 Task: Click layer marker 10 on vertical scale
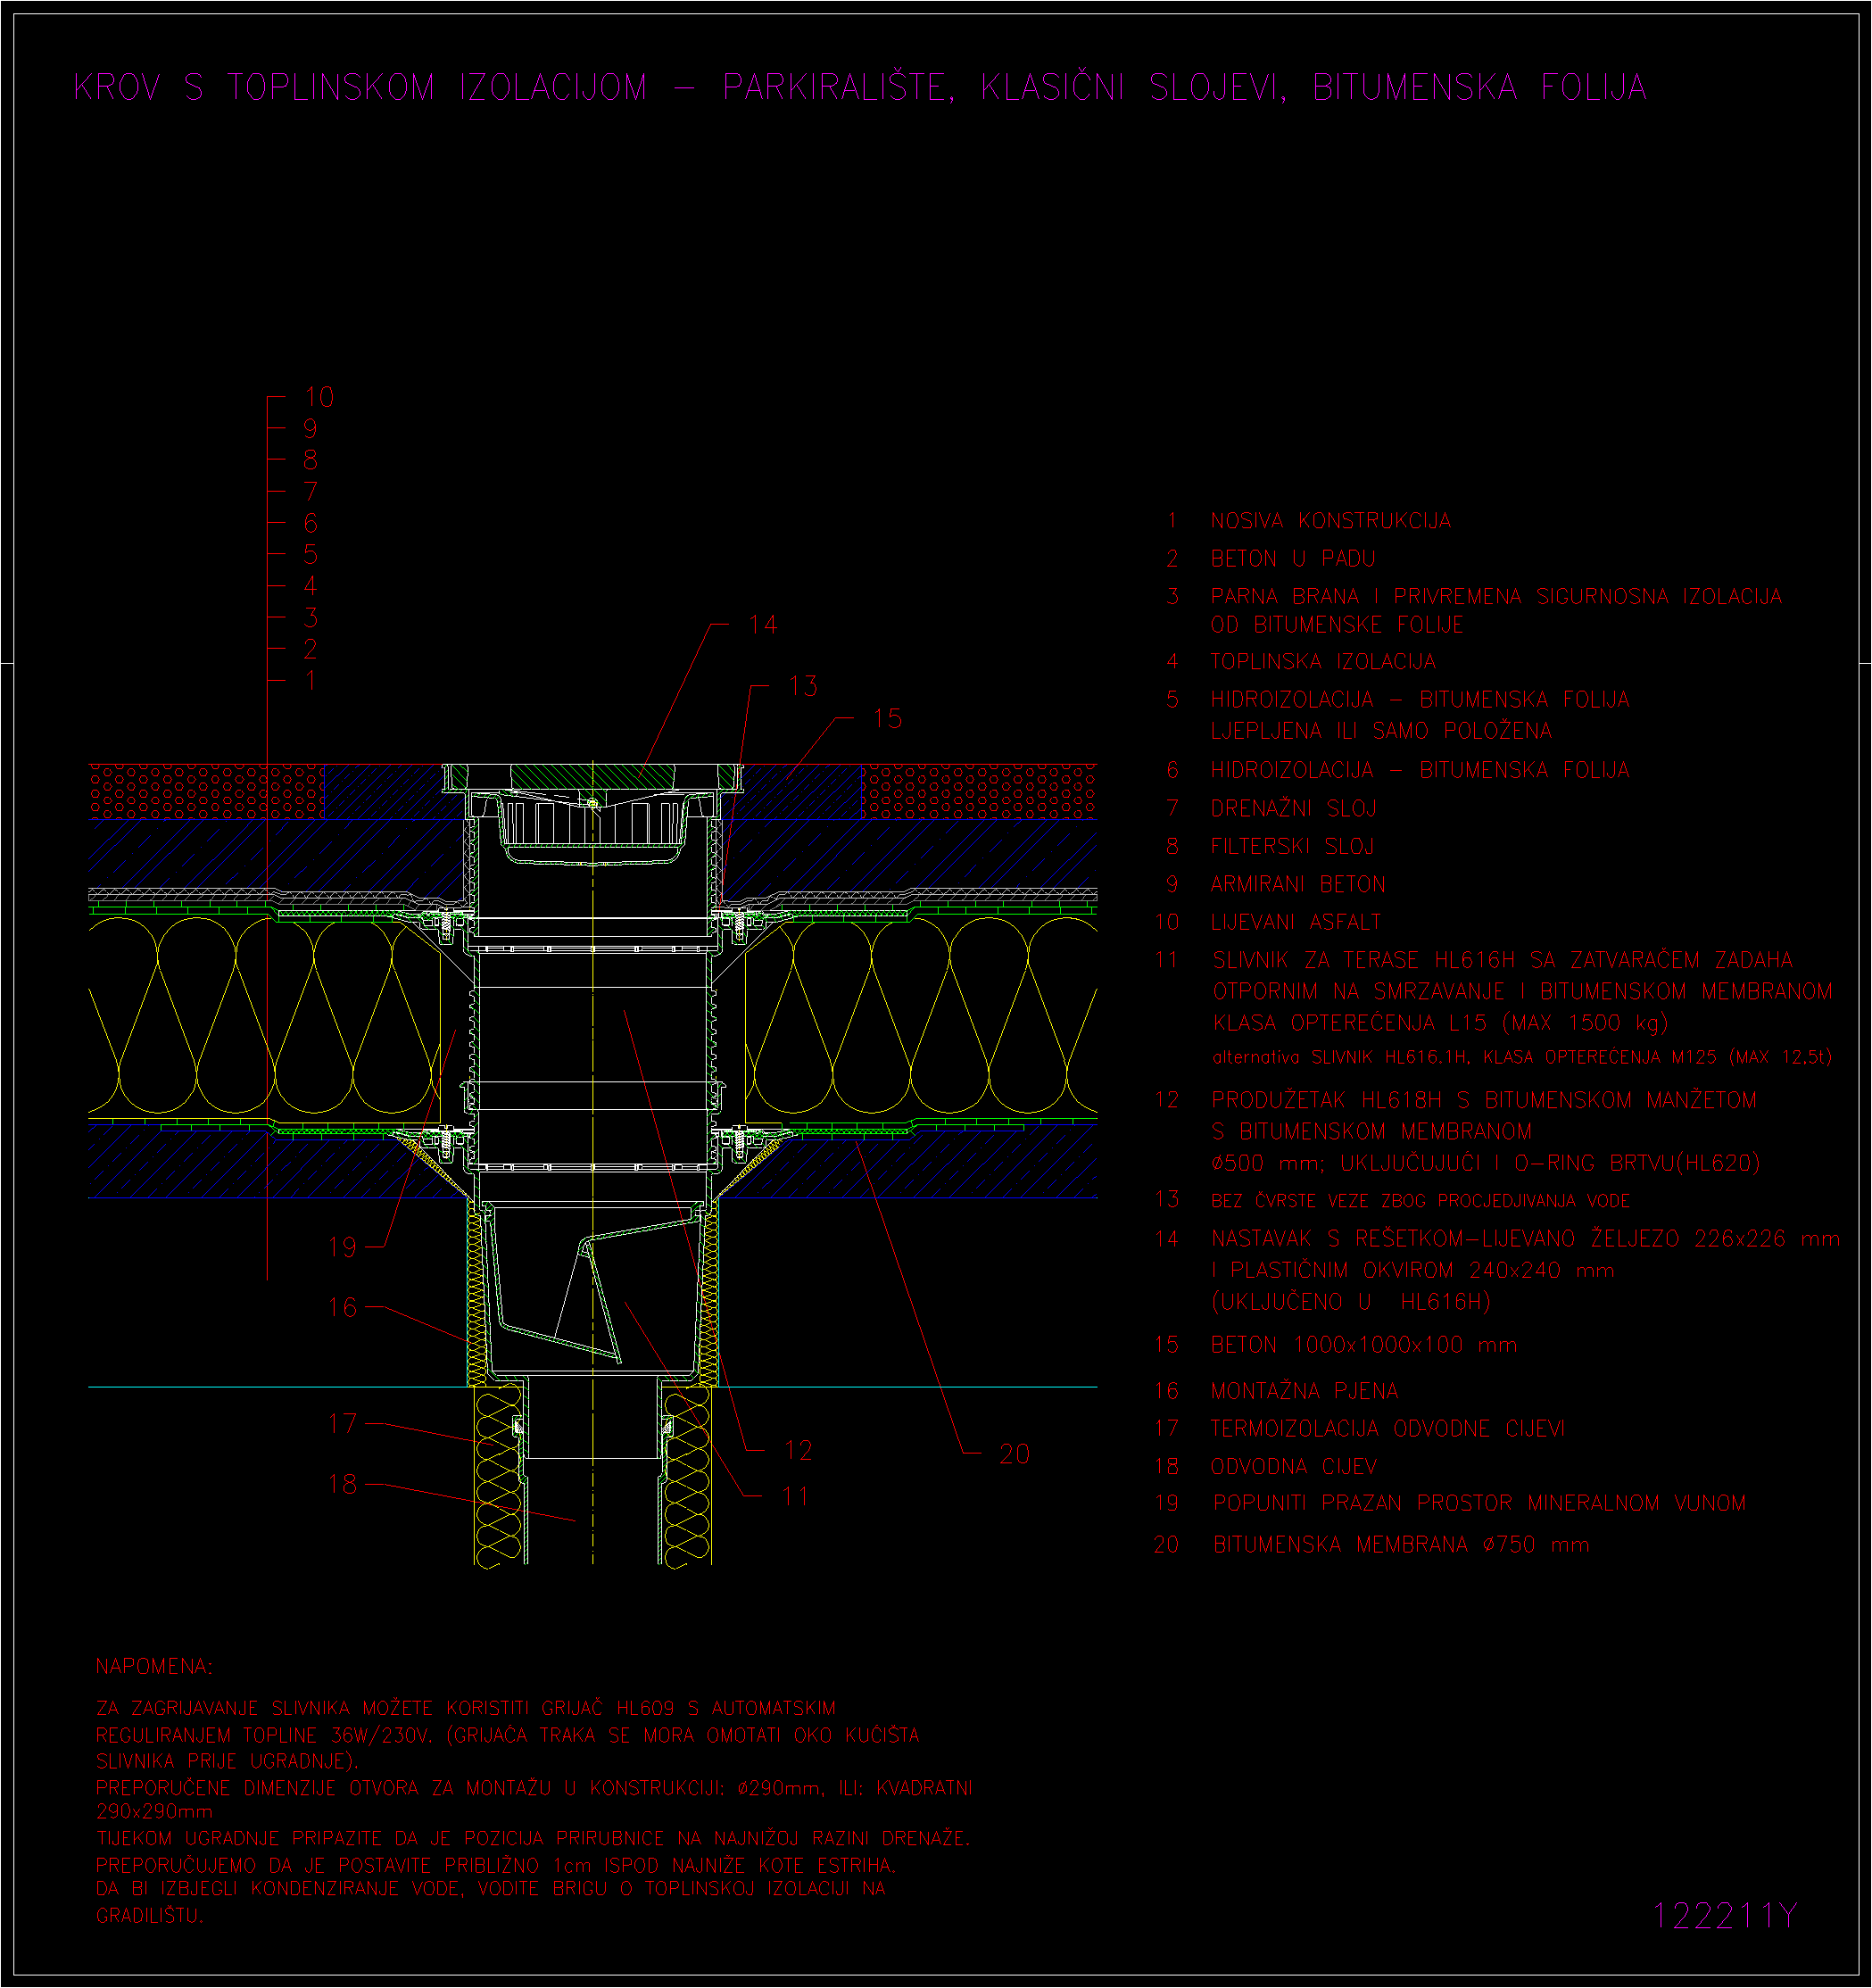click(x=319, y=397)
